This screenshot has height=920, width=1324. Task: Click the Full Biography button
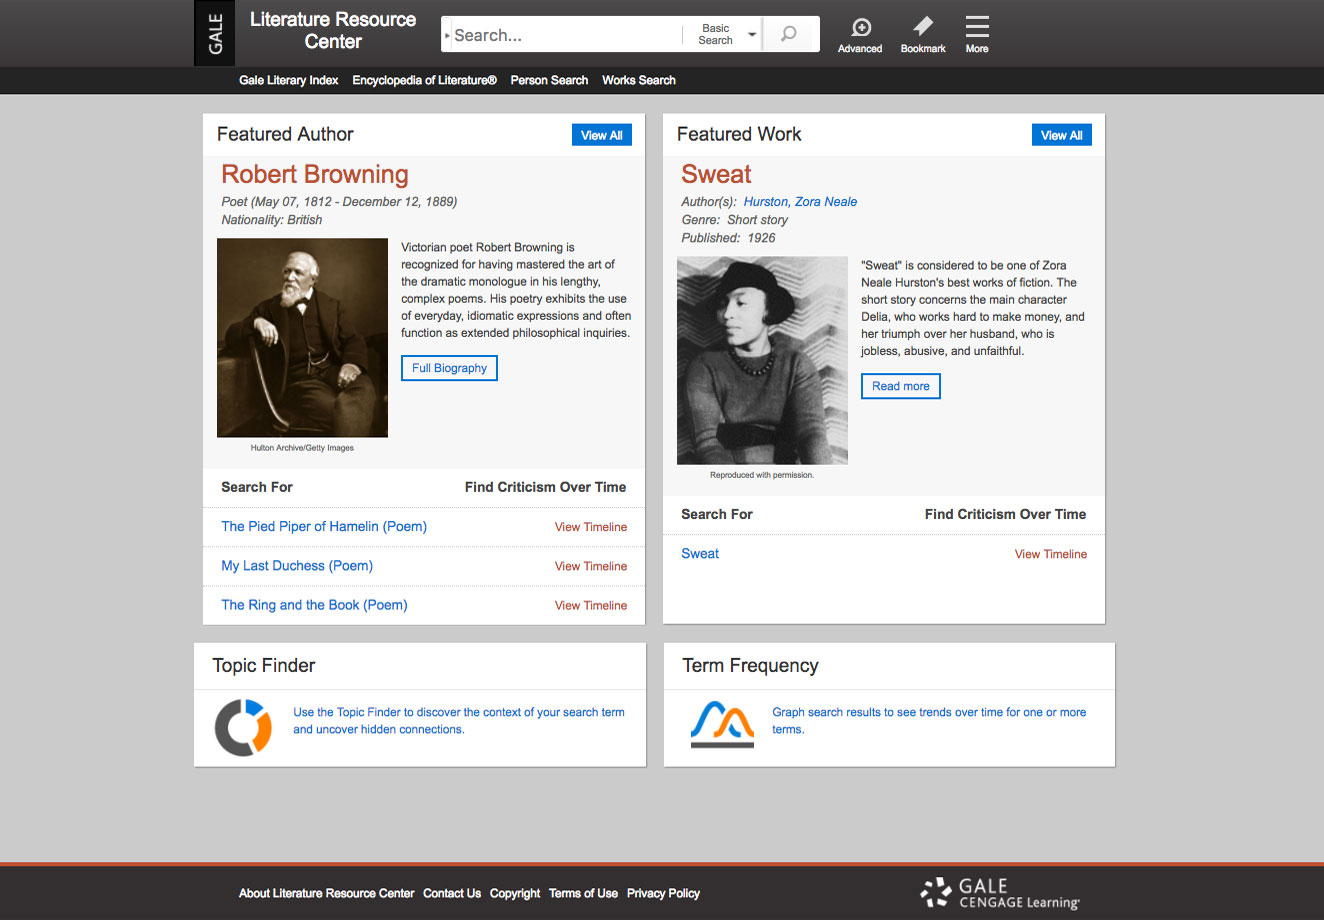pyautogui.click(x=449, y=368)
